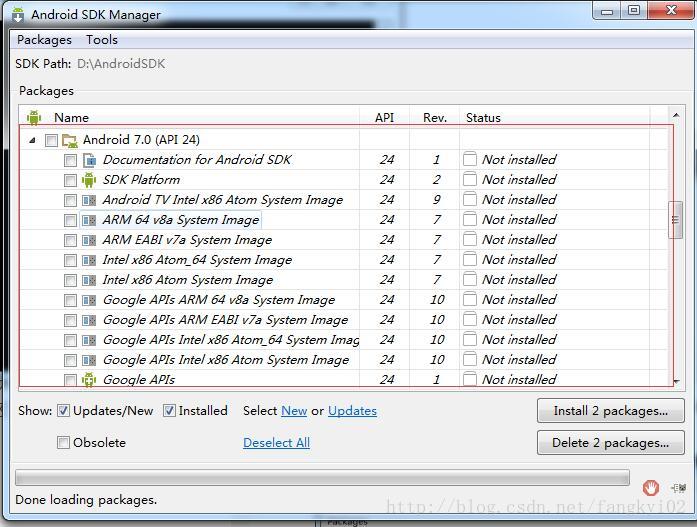Viewport: 697px width, 527px height.
Task: Toggle the Updates/New filter checkbox
Action: 64,411
